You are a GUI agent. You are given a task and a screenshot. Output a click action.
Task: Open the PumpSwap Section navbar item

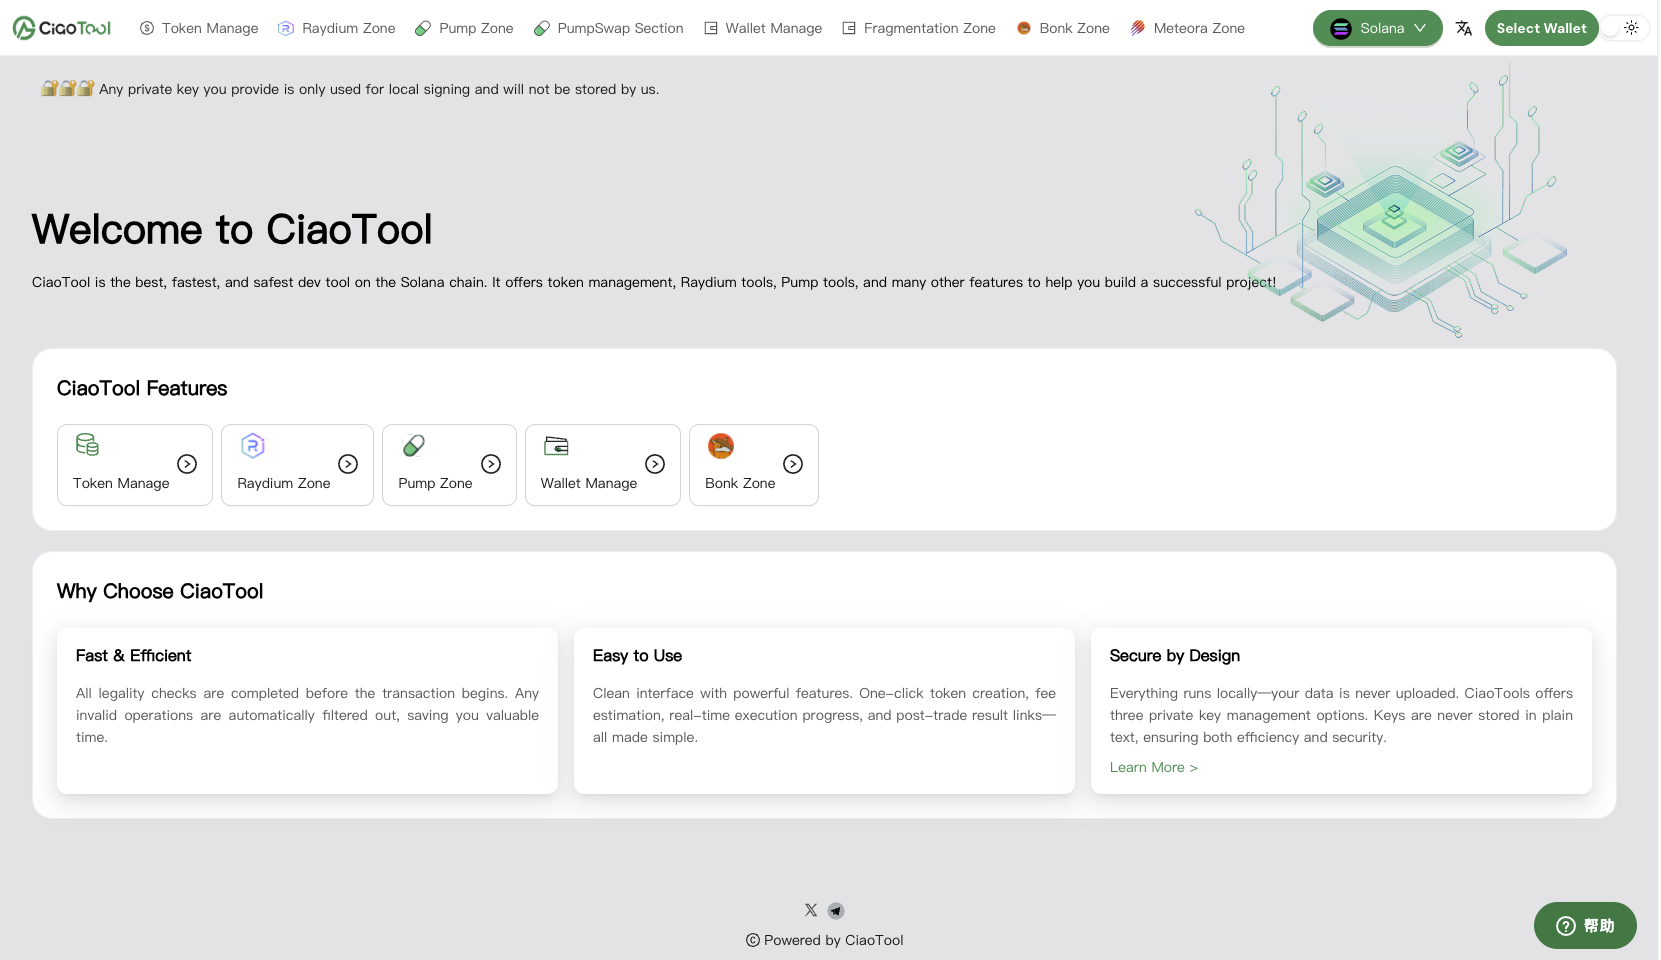(609, 28)
